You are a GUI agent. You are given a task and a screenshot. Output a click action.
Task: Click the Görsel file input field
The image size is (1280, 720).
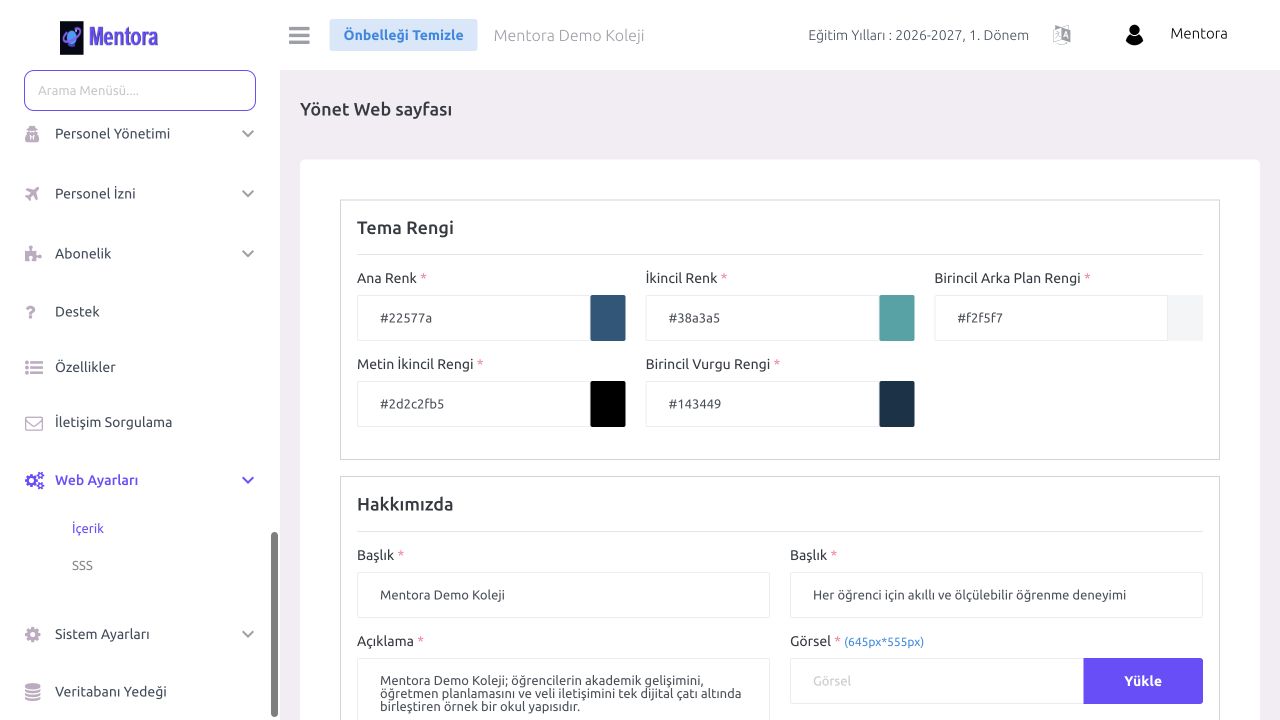click(937, 681)
